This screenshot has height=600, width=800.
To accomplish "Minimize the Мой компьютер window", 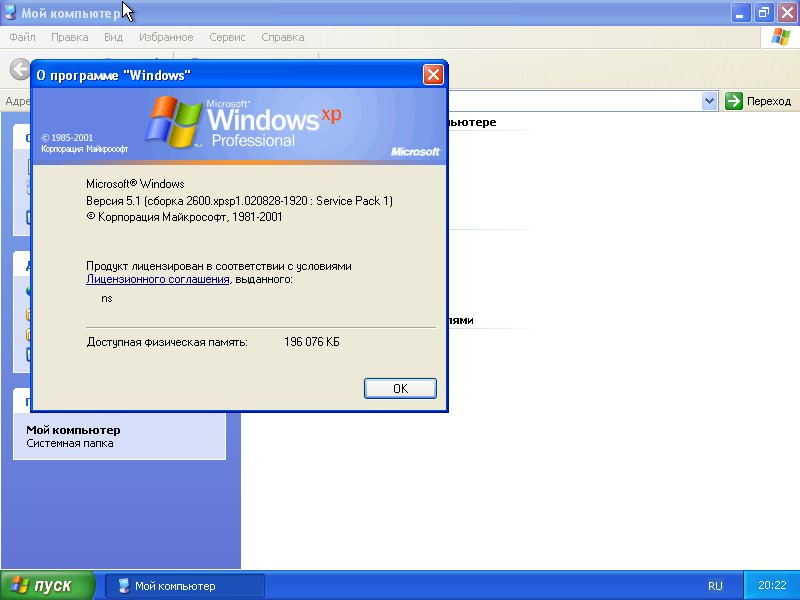I will click(741, 12).
